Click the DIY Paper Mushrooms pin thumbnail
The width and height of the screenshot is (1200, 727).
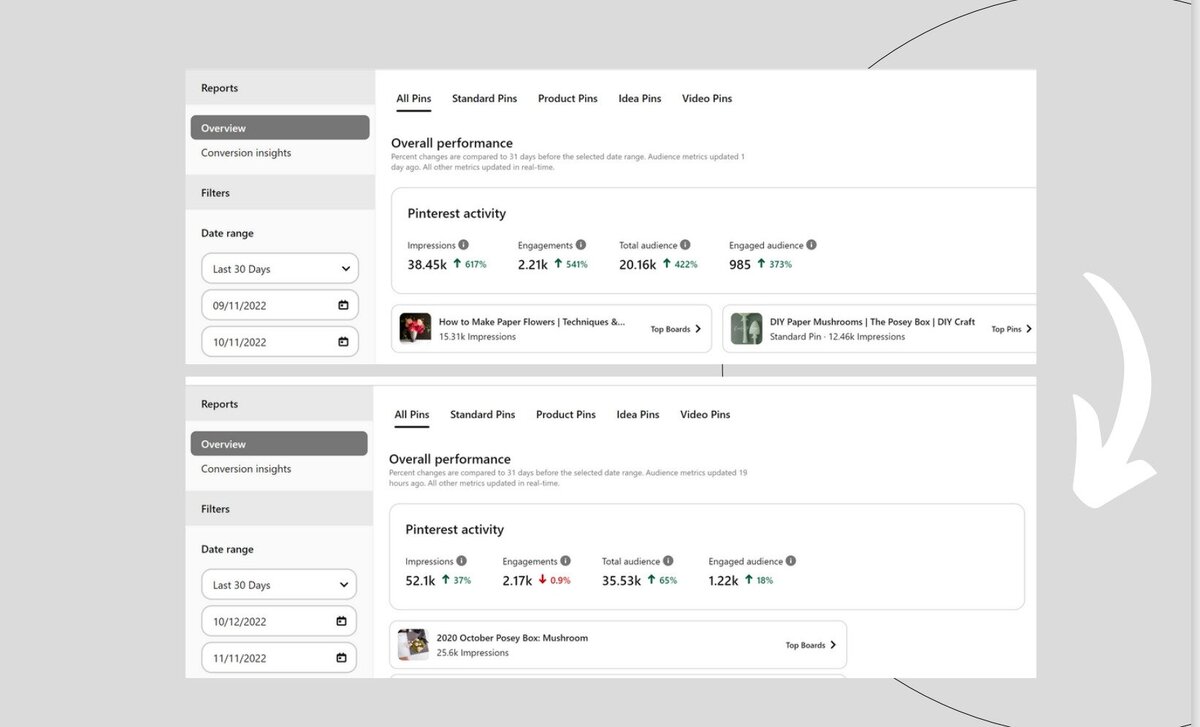[x=746, y=329]
